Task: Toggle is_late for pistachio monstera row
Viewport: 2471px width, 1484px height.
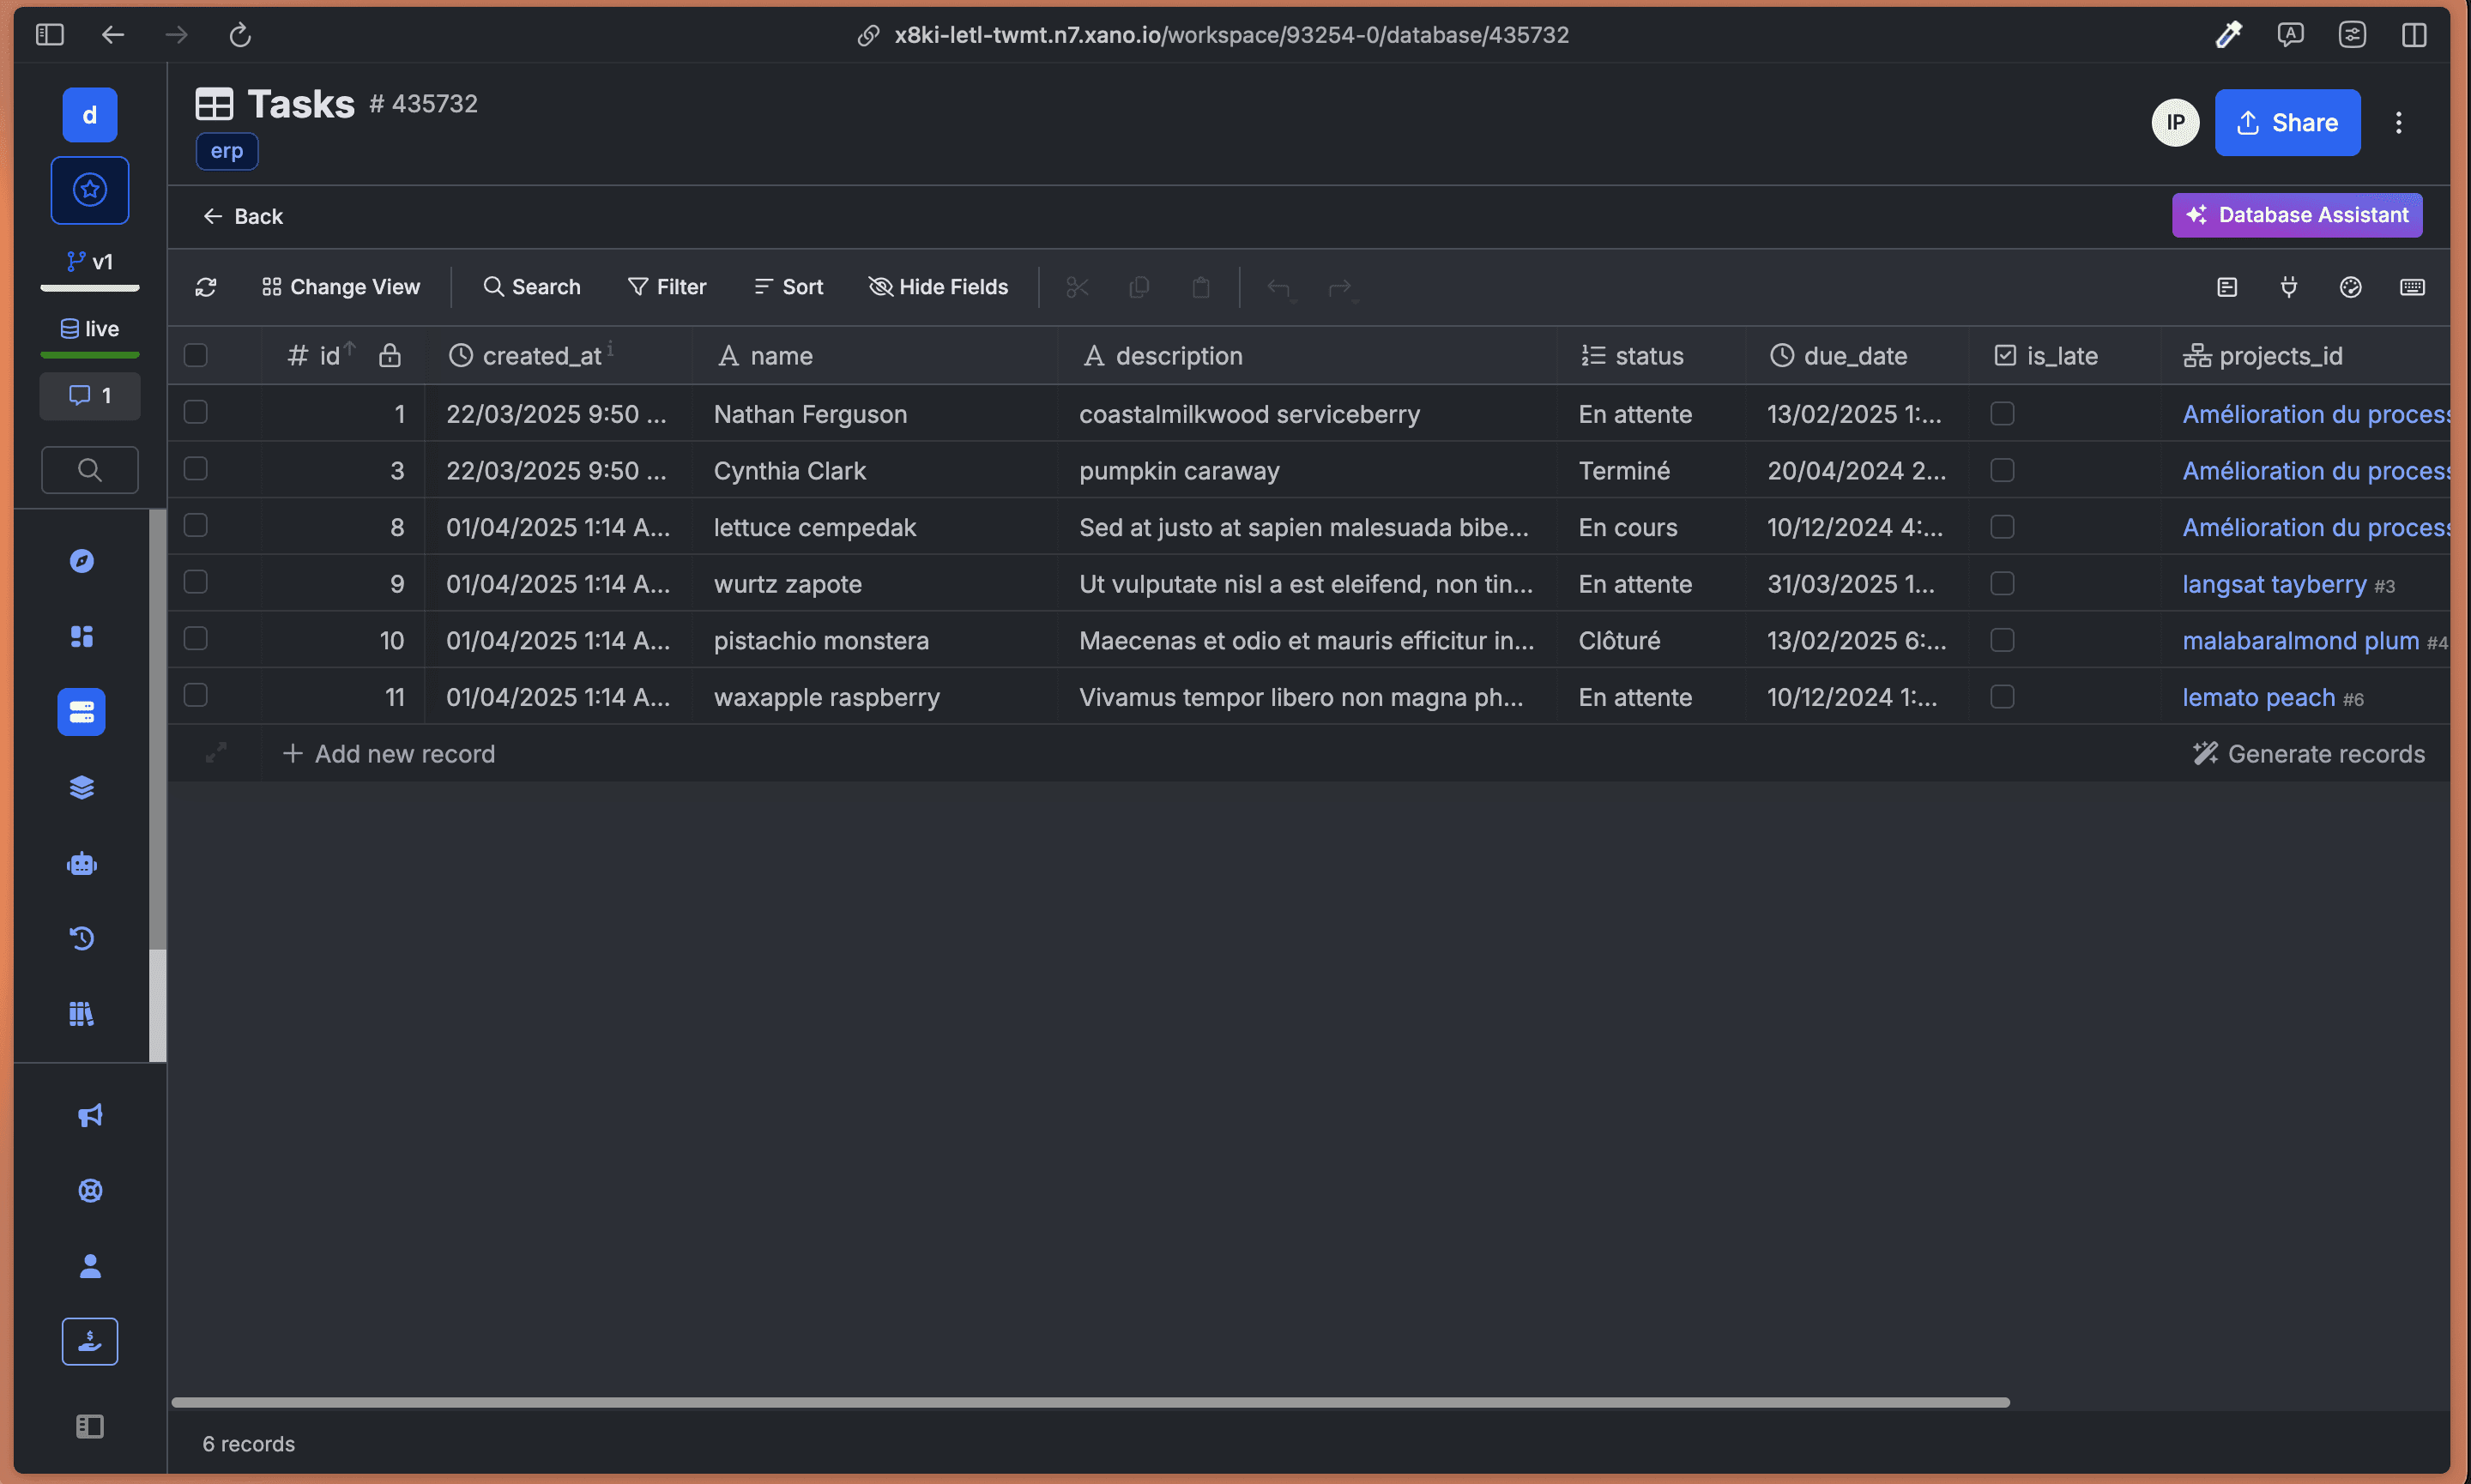Action: [2002, 640]
